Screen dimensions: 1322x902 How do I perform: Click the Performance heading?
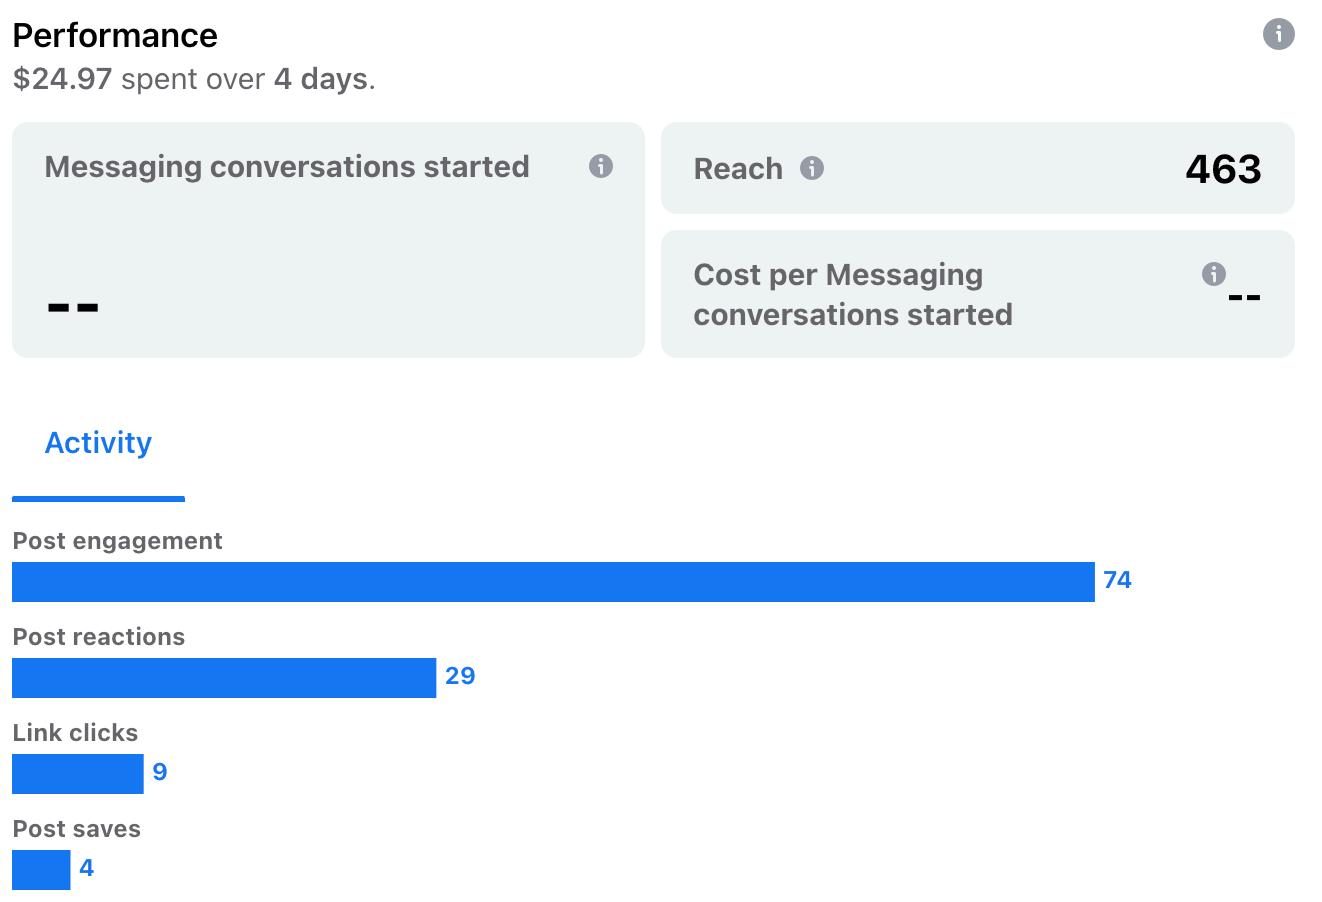[115, 36]
